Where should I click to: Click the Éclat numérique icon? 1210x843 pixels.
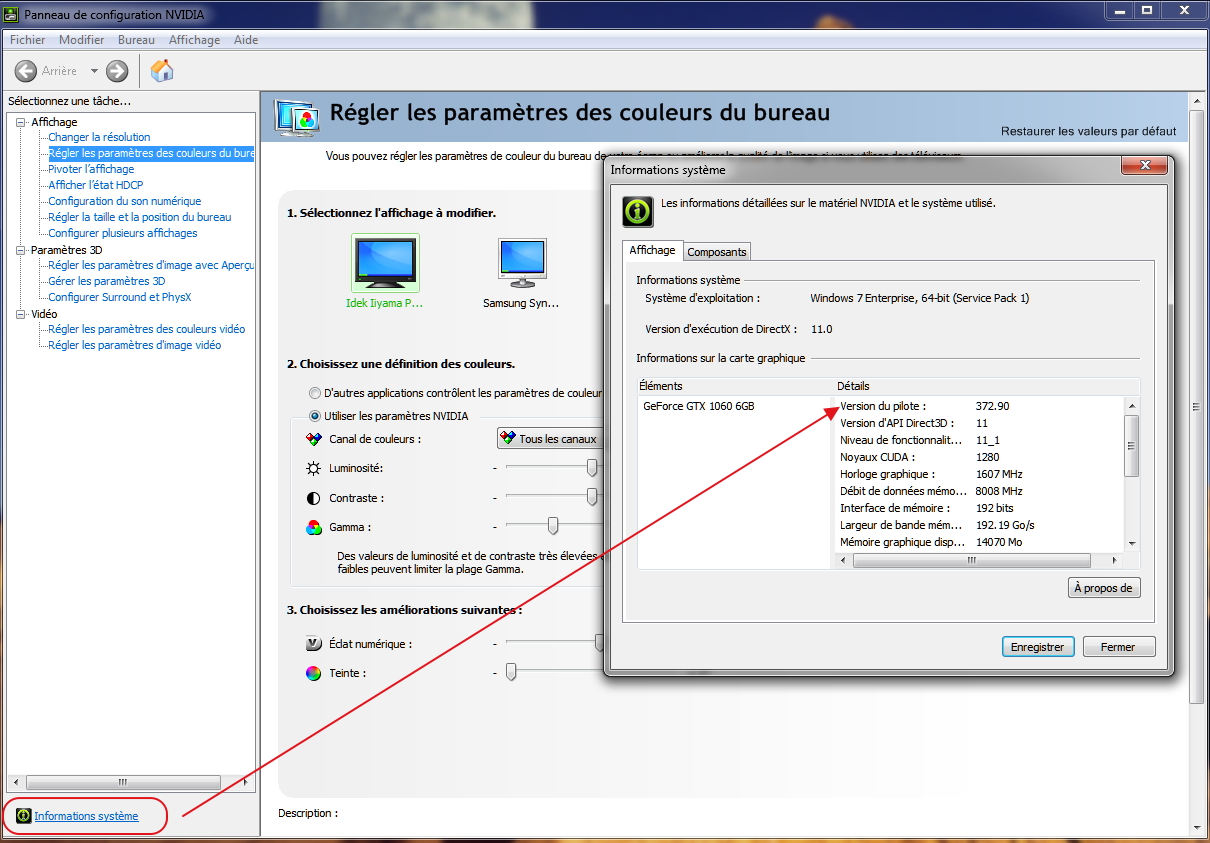pos(313,644)
